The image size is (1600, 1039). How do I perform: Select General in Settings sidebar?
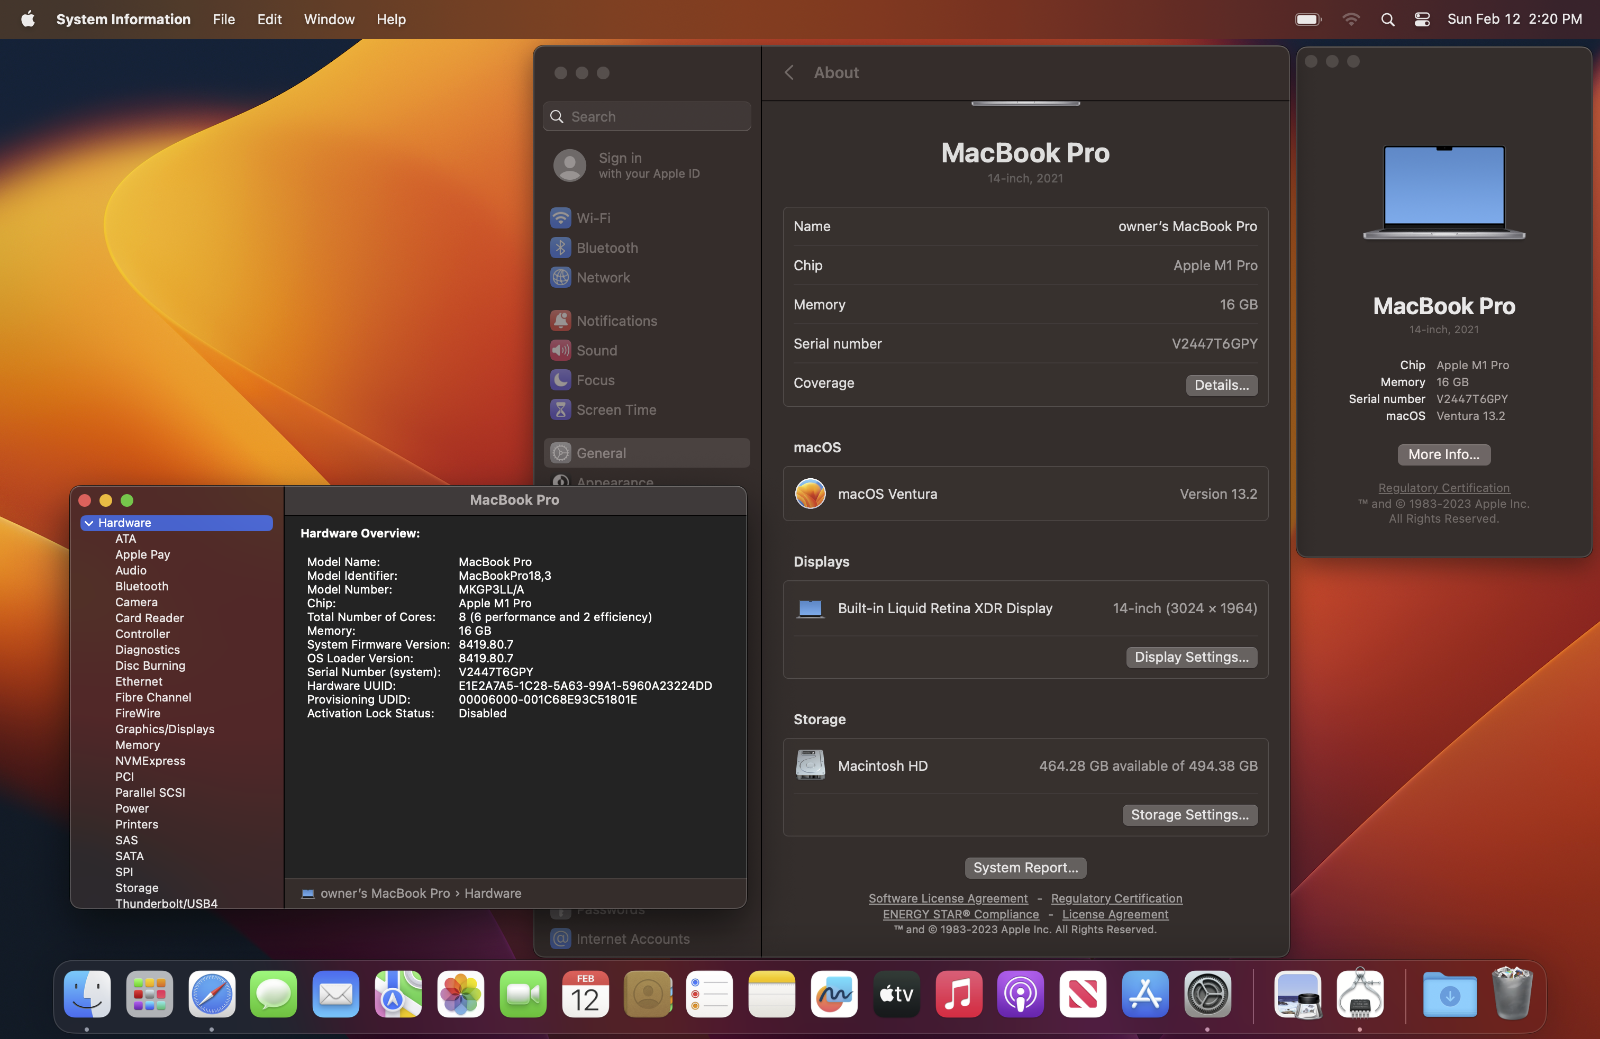(x=647, y=453)
